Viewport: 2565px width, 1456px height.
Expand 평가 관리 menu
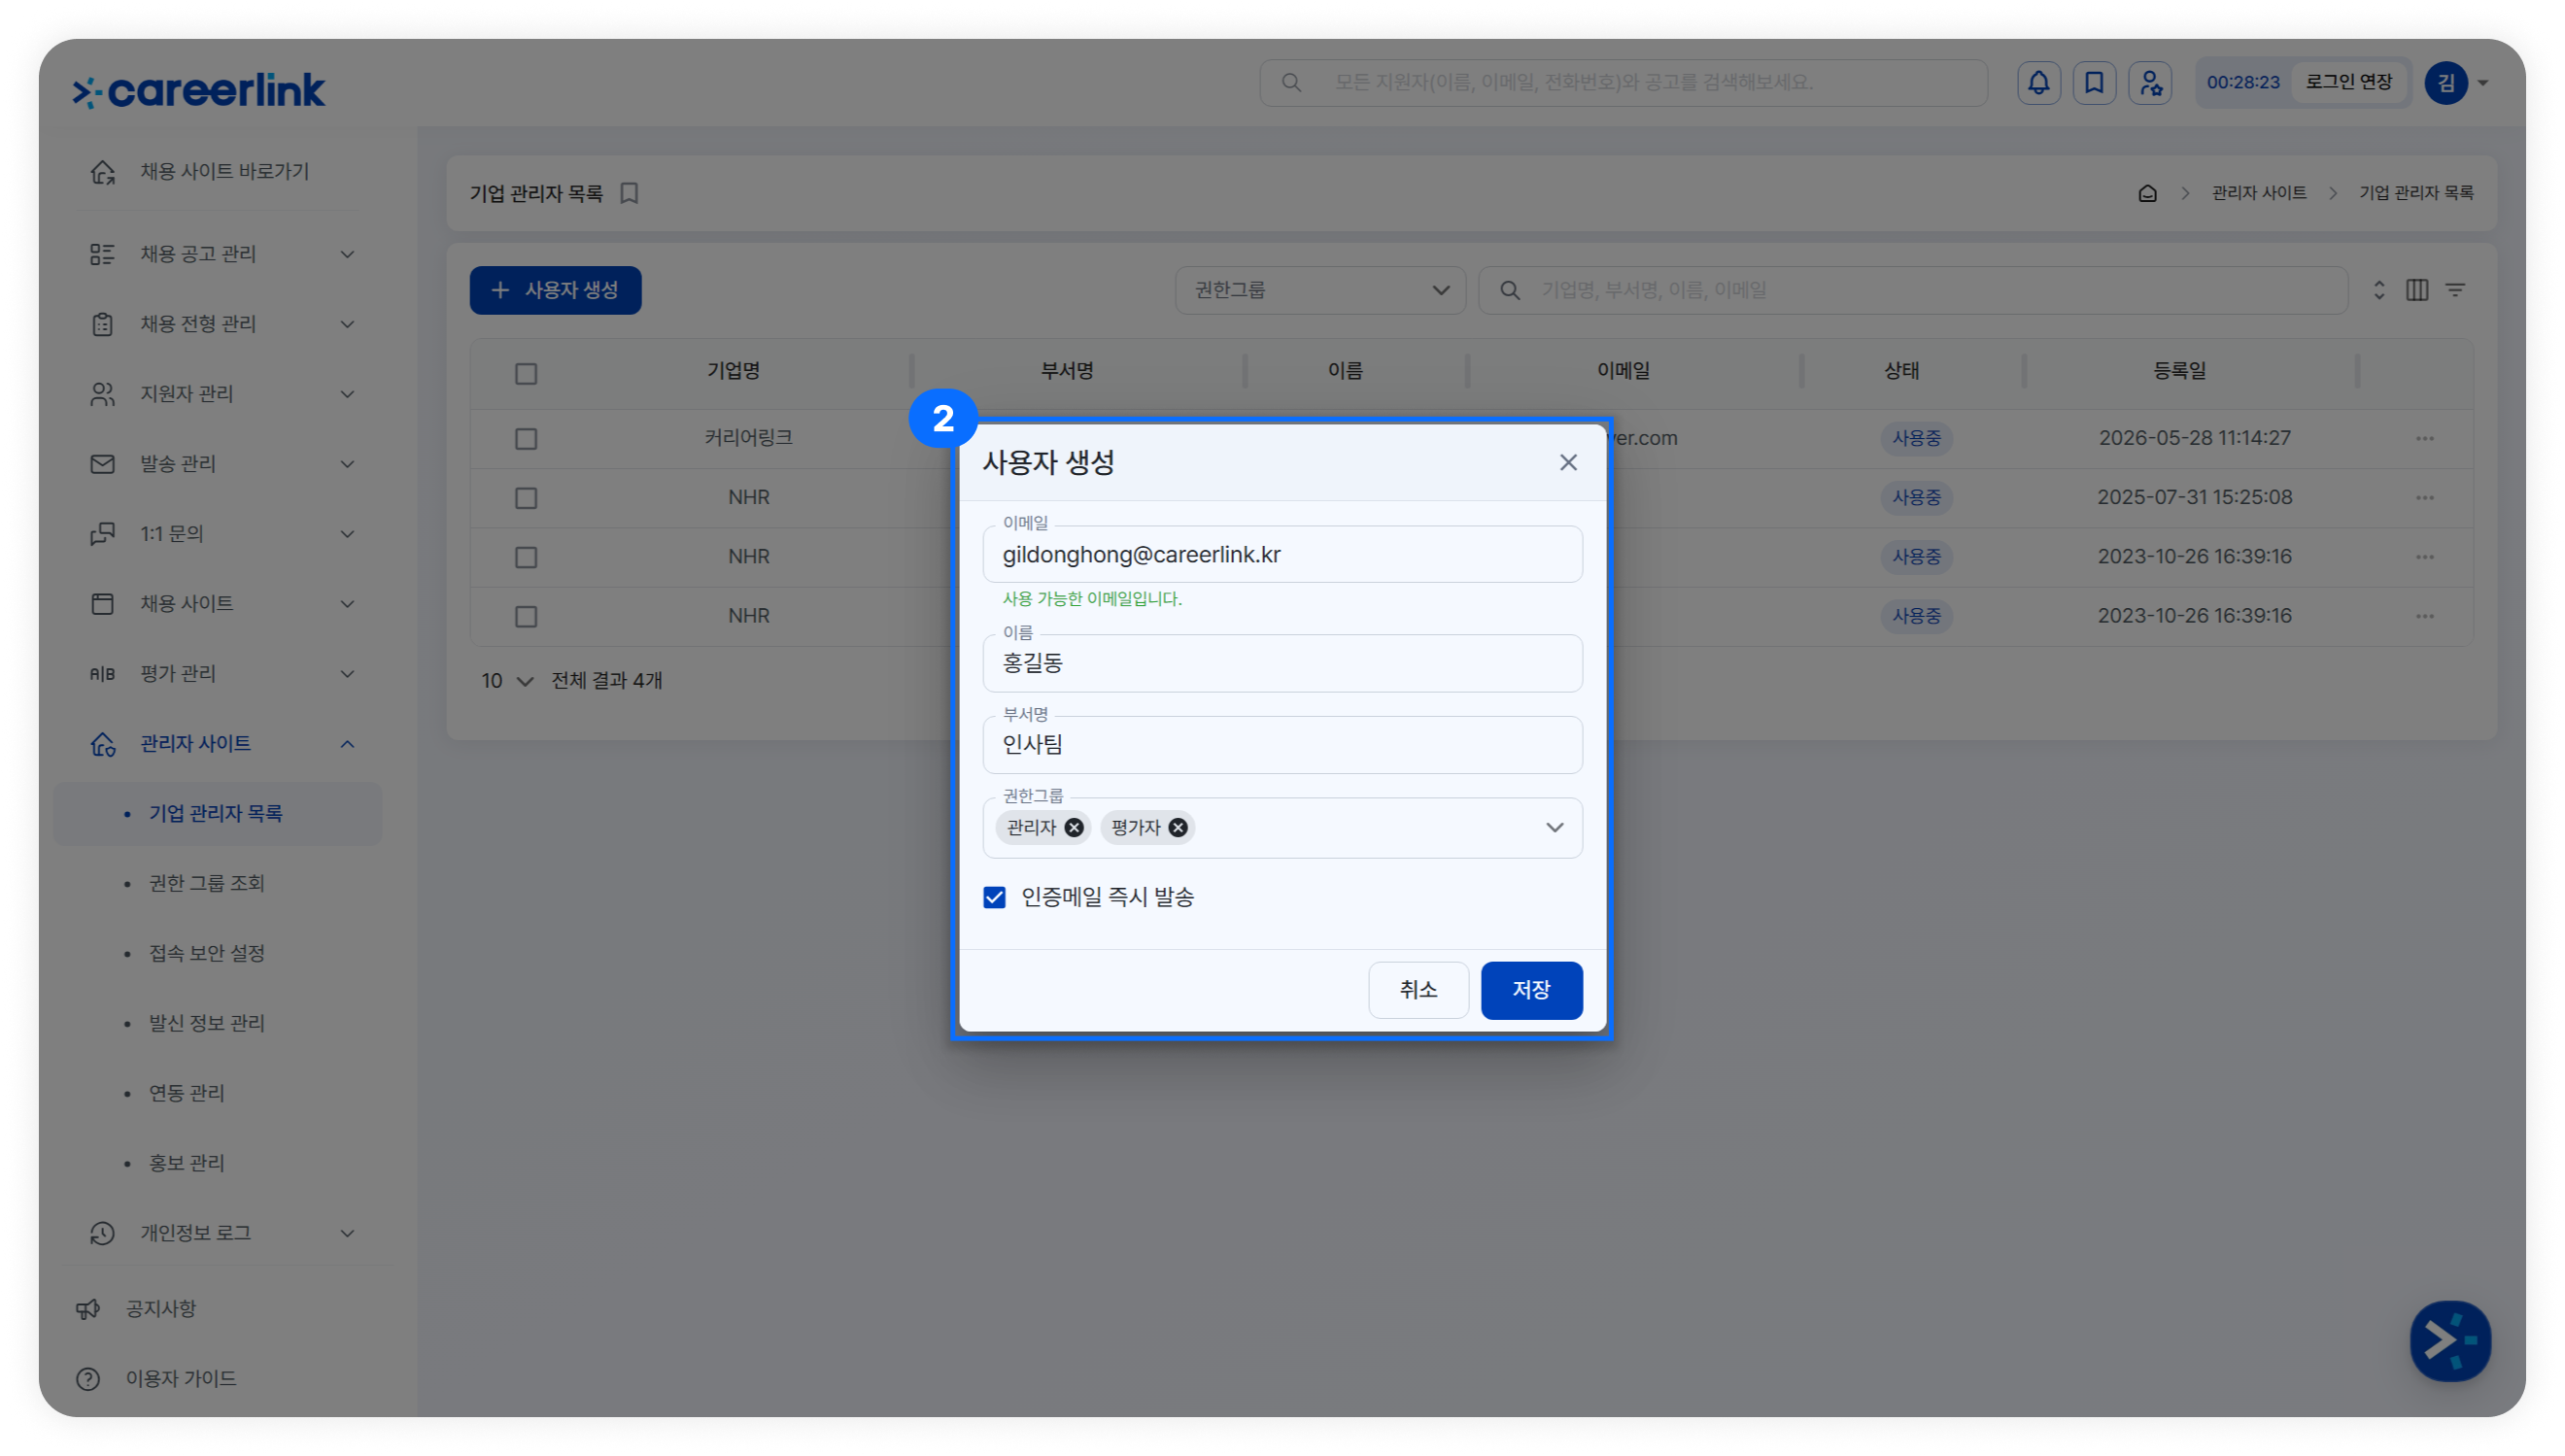[x=220, y=674]
